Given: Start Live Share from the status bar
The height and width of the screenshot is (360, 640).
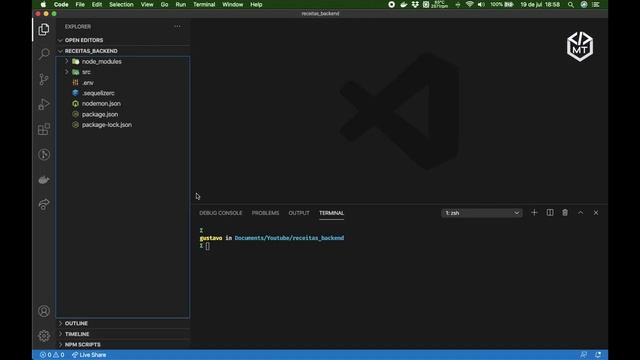Looking at the screenshot, I should [x=89, y=355].
